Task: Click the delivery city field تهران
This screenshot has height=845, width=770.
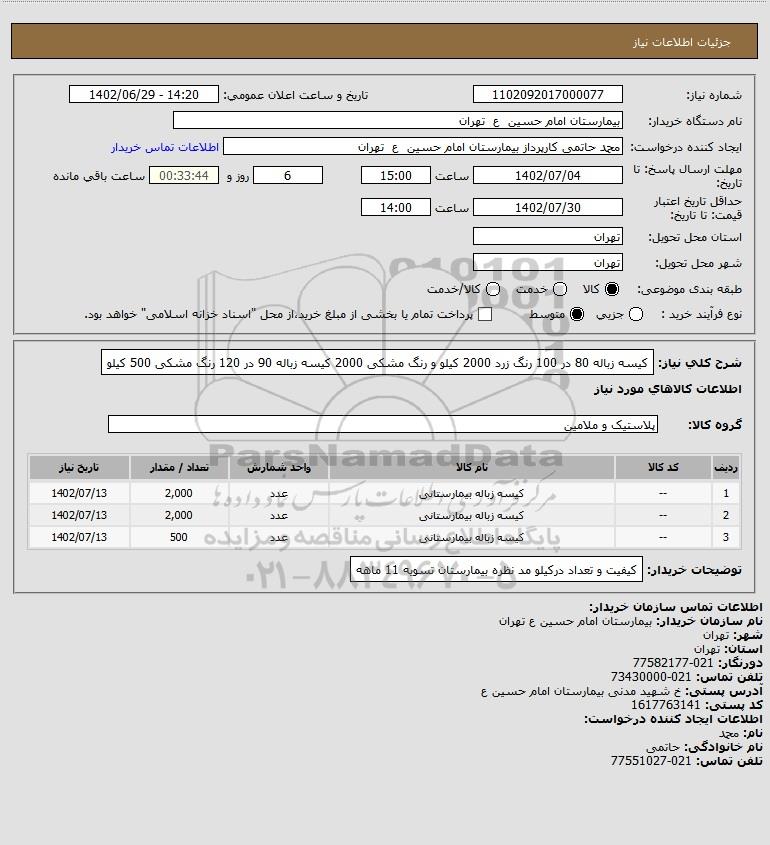Action: pyautogui.click(x=547, y=262)
